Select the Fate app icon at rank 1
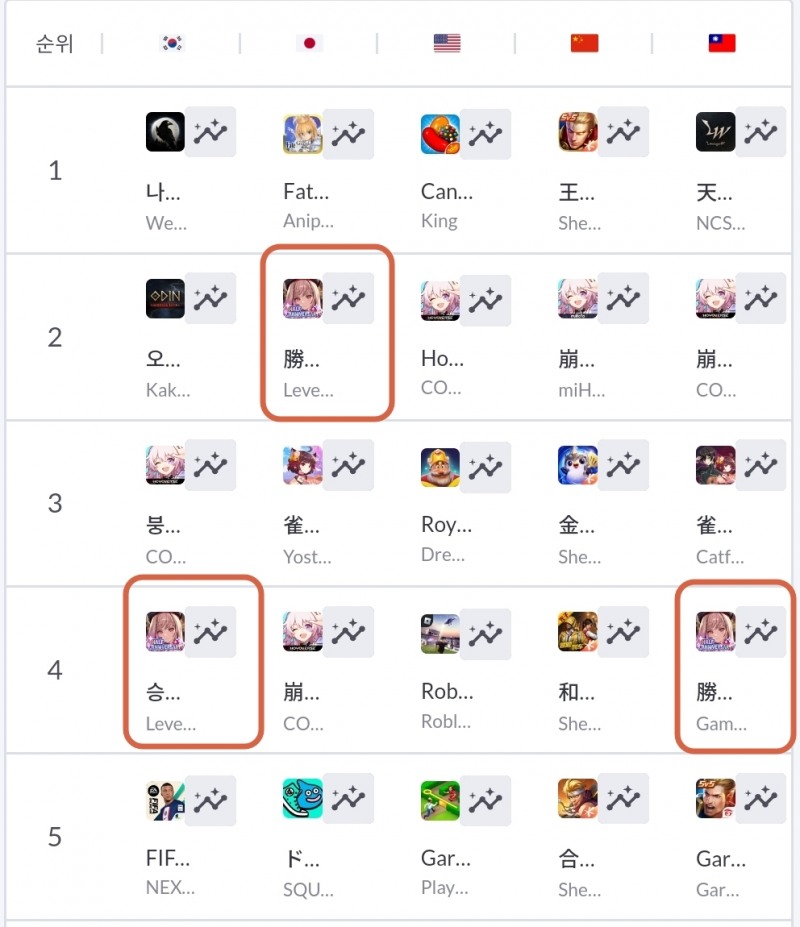The height and width of the screenshot is (927, 800). coord(302,133)
